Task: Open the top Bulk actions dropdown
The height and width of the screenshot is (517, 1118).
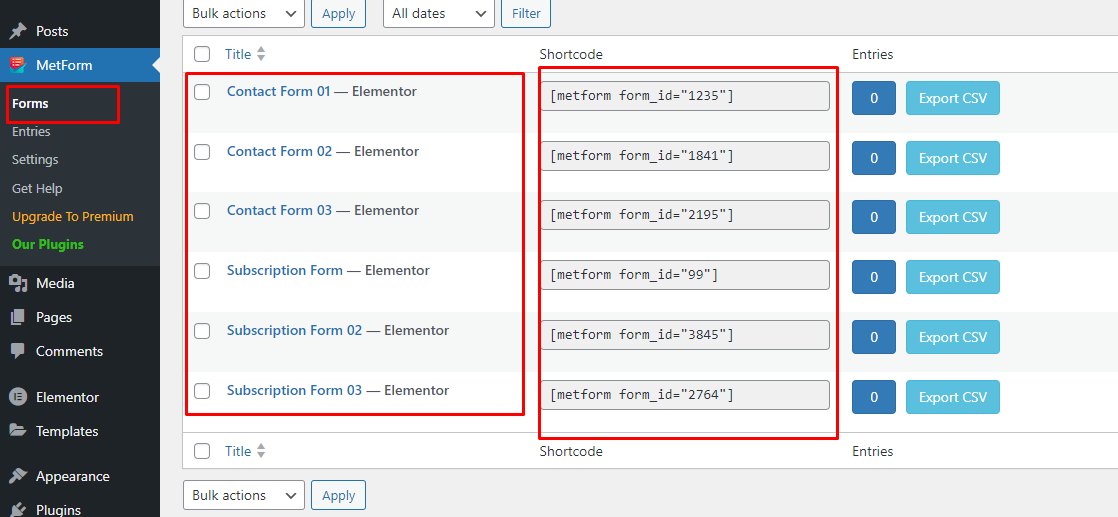Action: pyautogui.click(x=244, y=14)
